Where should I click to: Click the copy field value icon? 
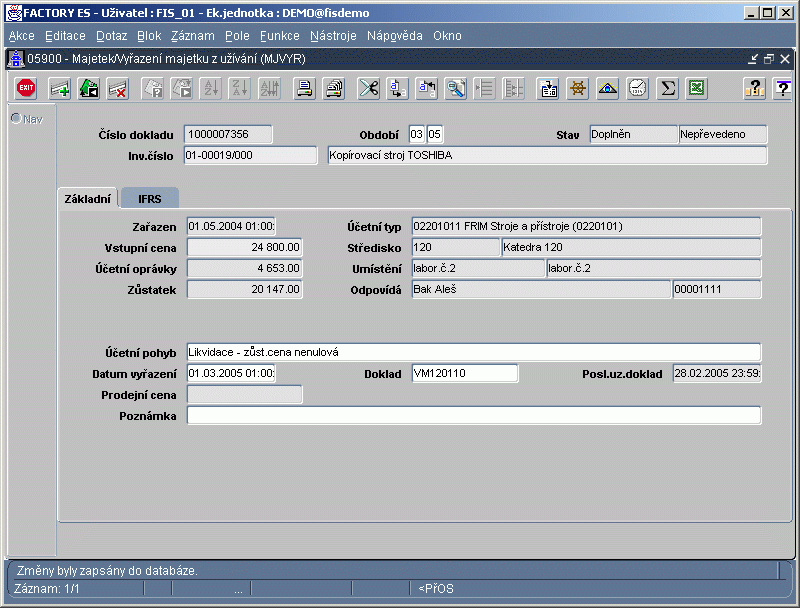pos(397,88)
